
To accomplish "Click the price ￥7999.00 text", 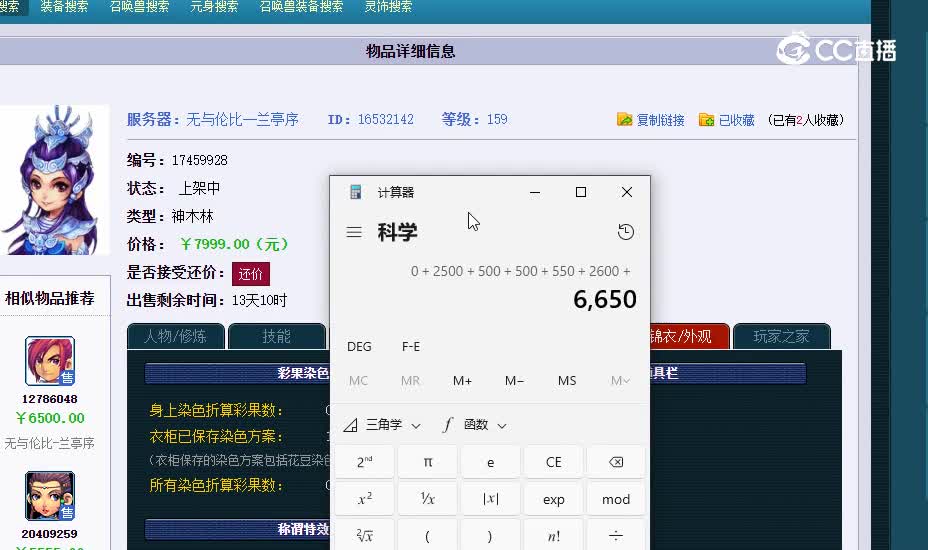I will [x=234, y=244].
